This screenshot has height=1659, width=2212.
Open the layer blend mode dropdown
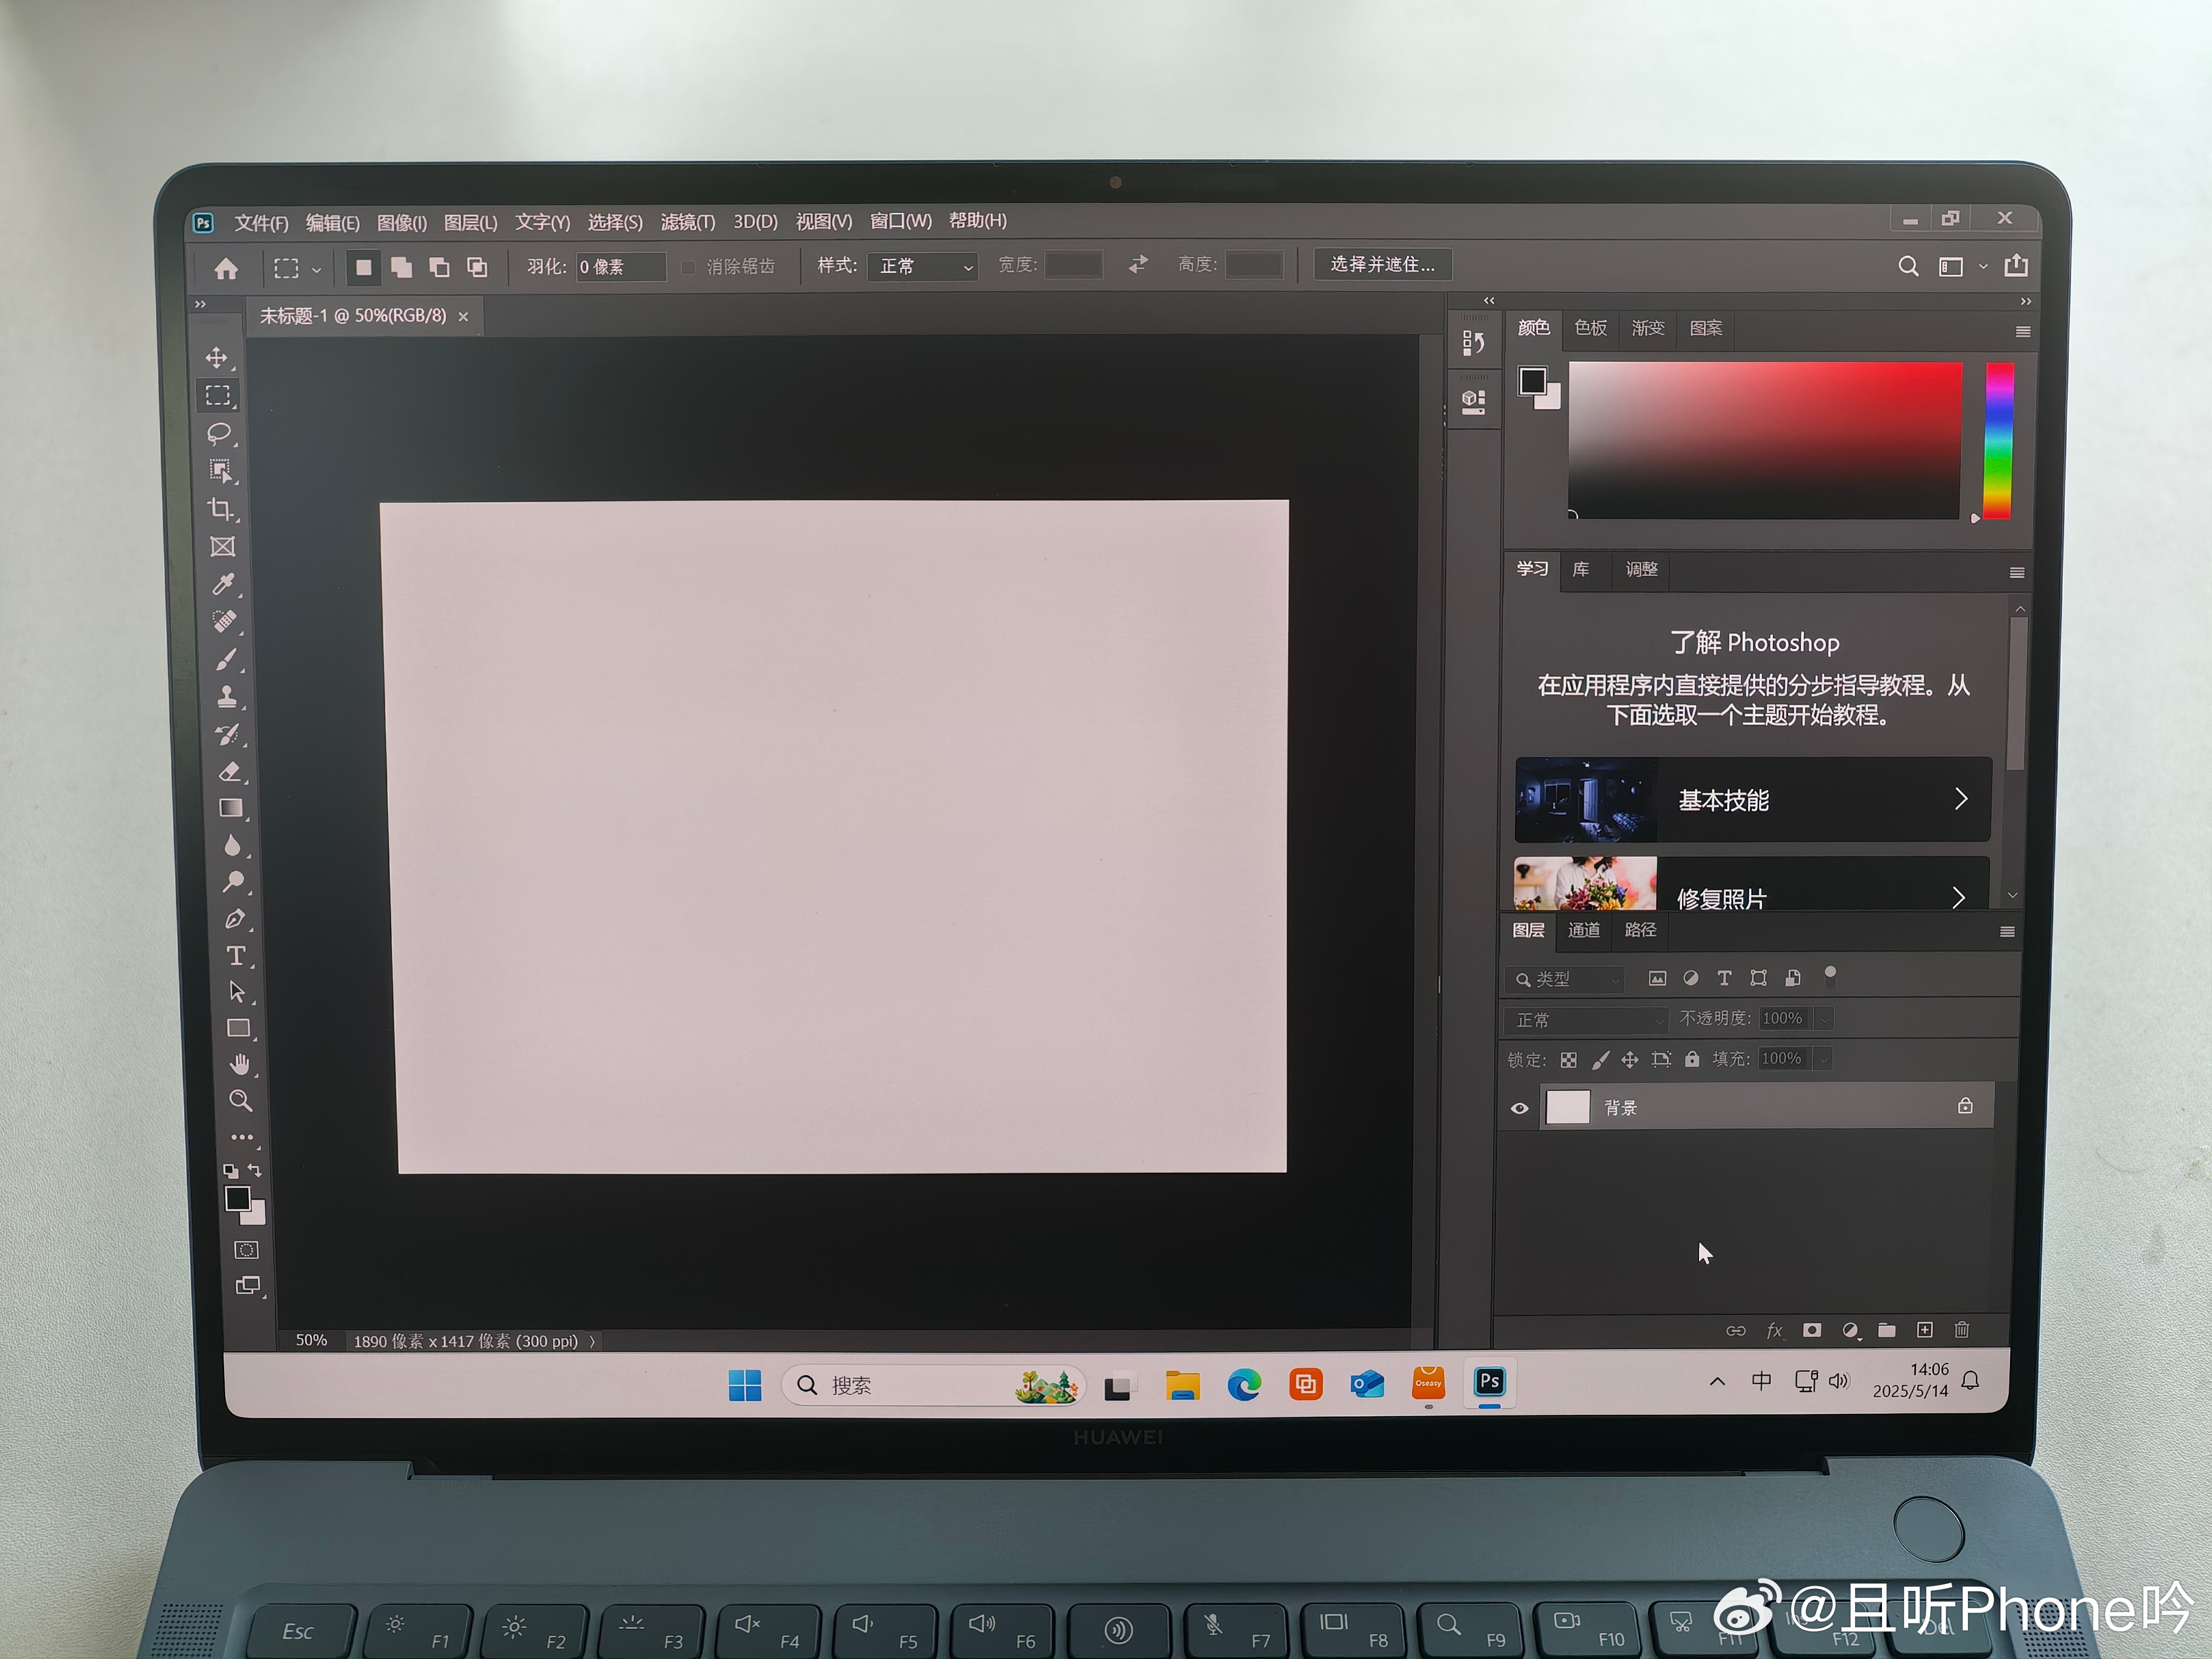click(x=1585, y=1020)
